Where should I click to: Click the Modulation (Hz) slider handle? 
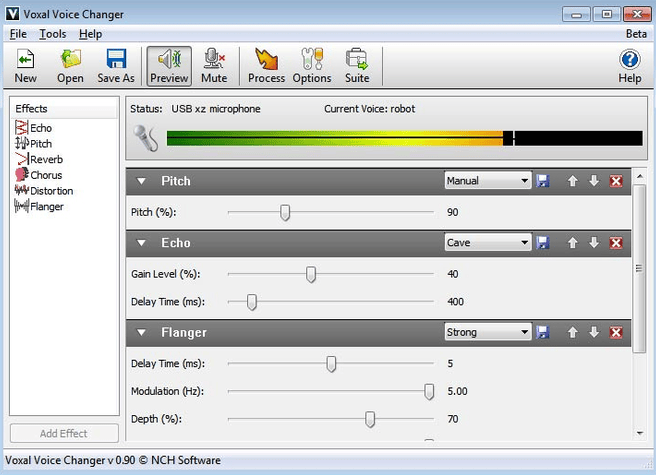tap(429, 392)
